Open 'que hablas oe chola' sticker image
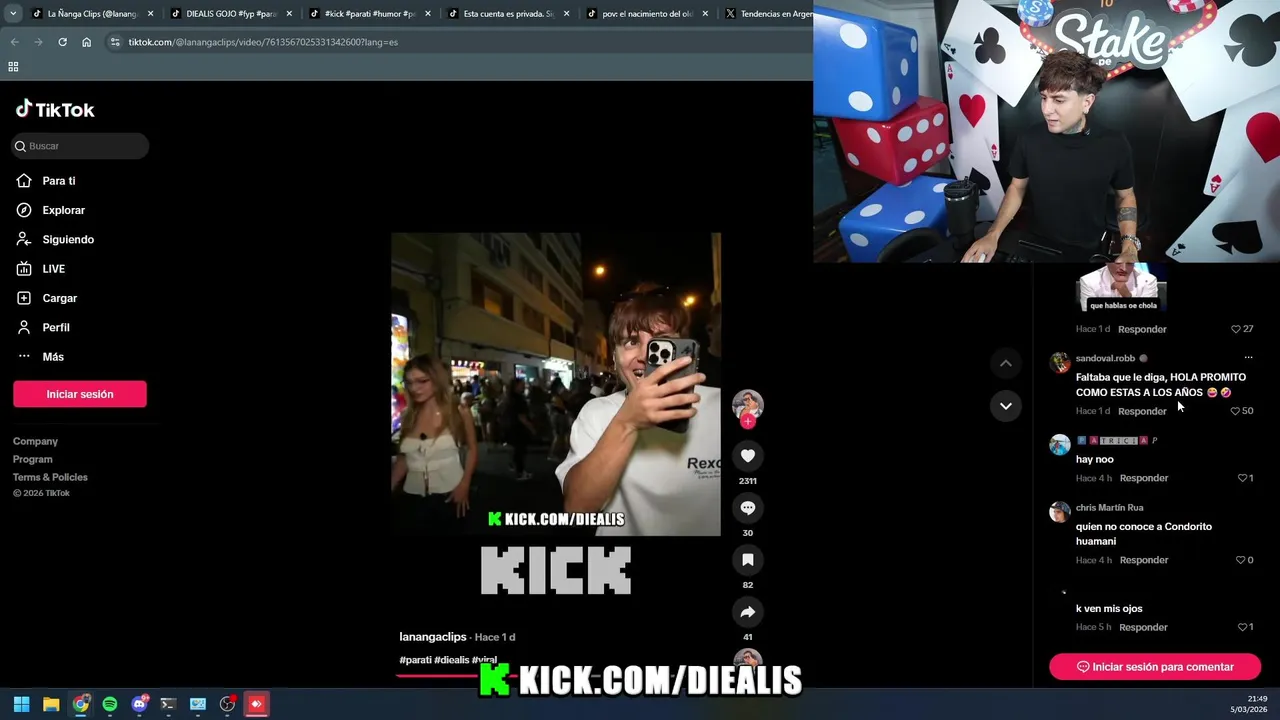This screenshot has width=1280, height=720. (1121, 288)
